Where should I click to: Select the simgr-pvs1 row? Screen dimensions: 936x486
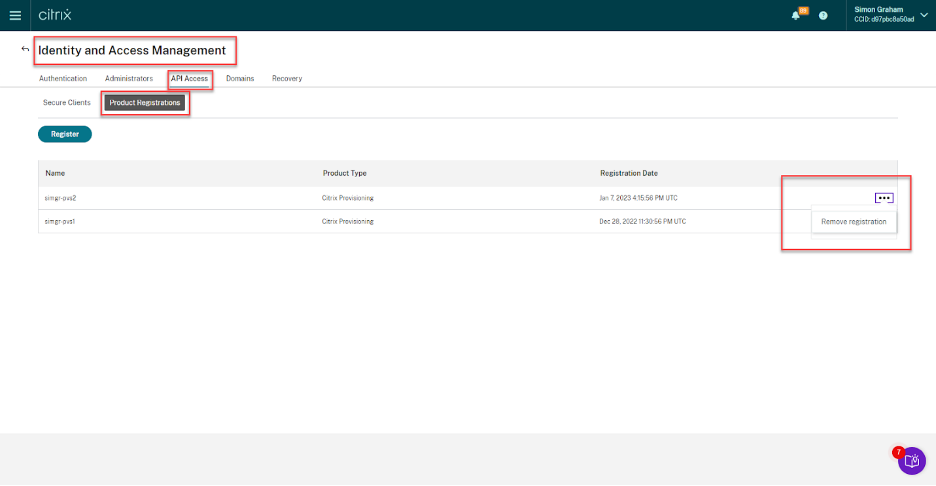pyautogui.click(x=61, y=221)
